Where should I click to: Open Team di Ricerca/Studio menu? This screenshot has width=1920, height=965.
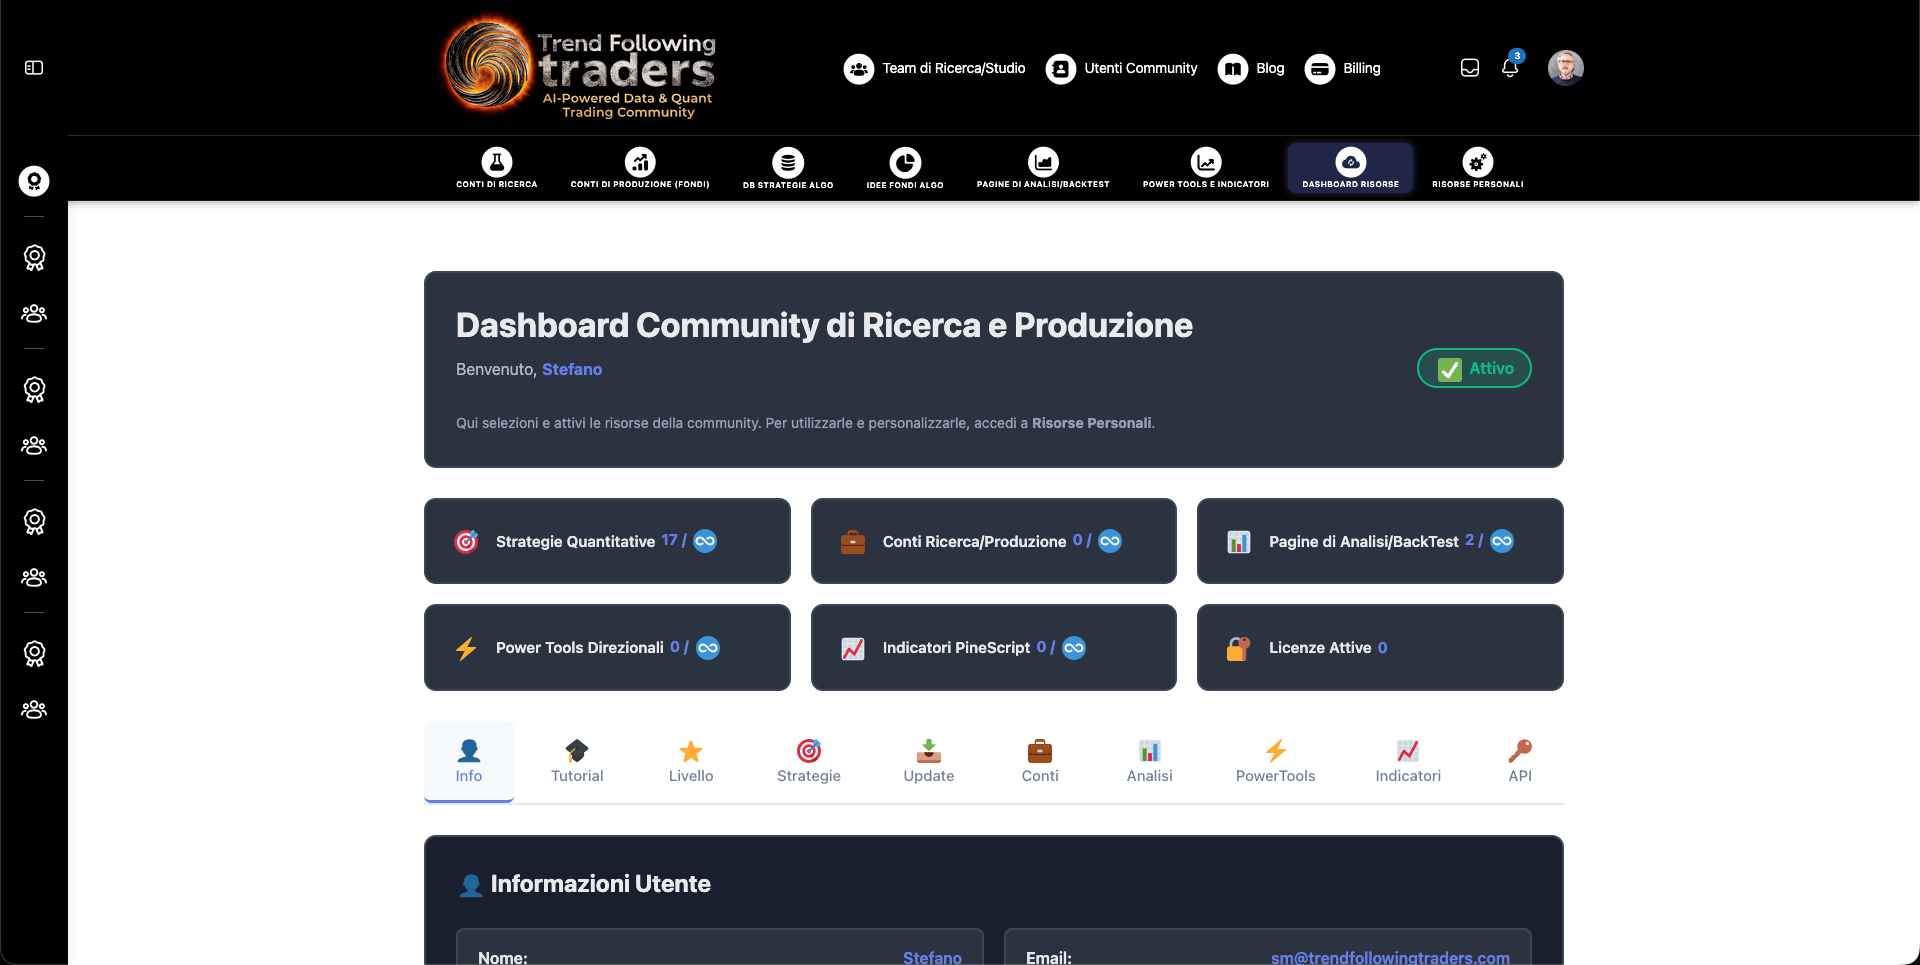[x=935, y=68]
